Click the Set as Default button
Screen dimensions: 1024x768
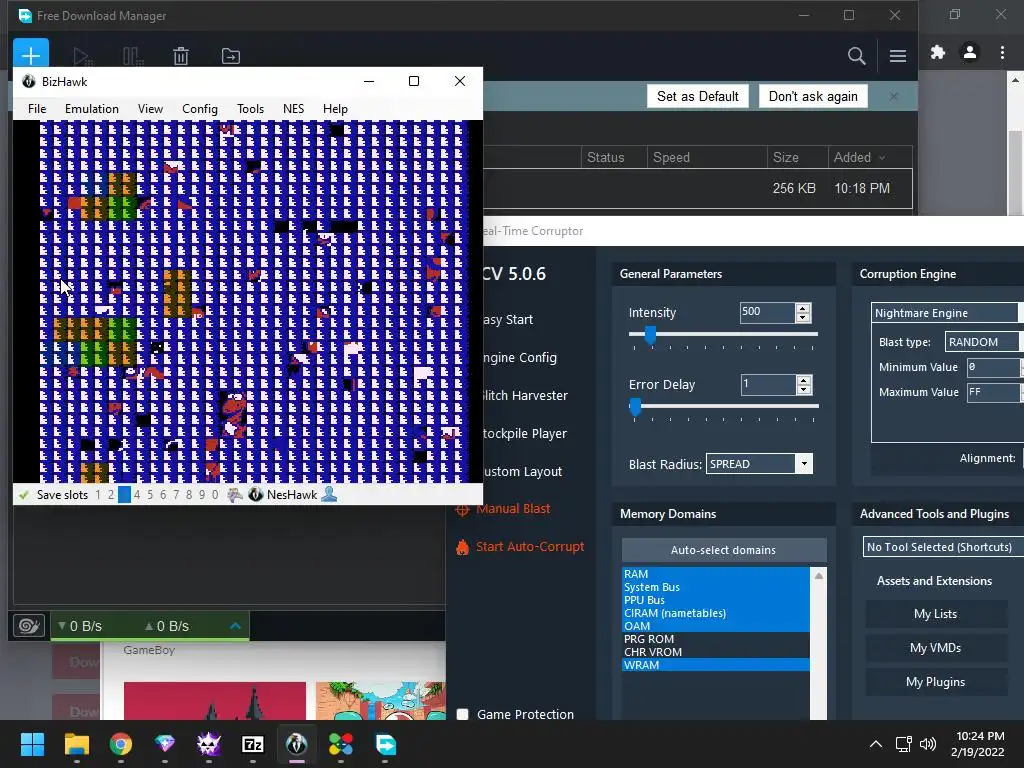pos(697,97)
